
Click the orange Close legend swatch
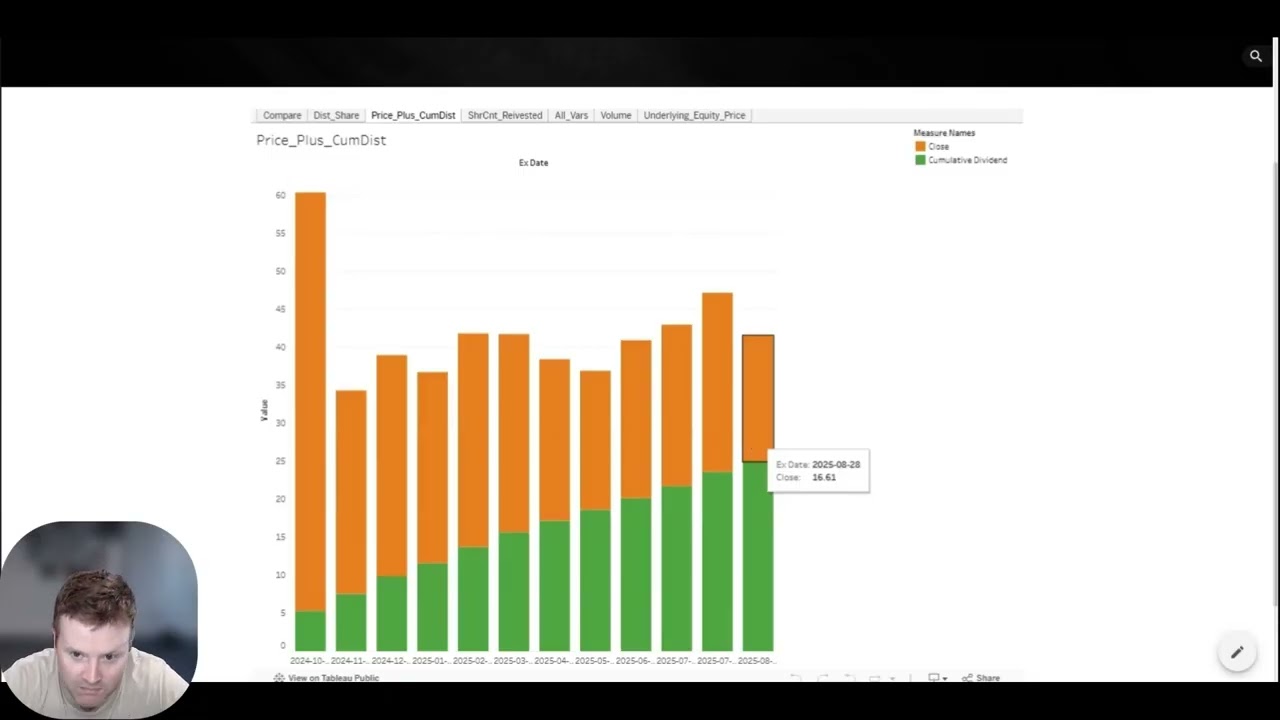(920, 146)
